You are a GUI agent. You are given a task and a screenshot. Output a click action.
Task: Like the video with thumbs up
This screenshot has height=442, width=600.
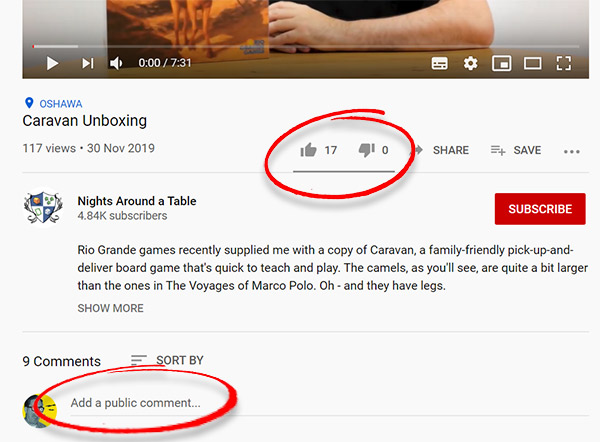(x=308, y=150)
